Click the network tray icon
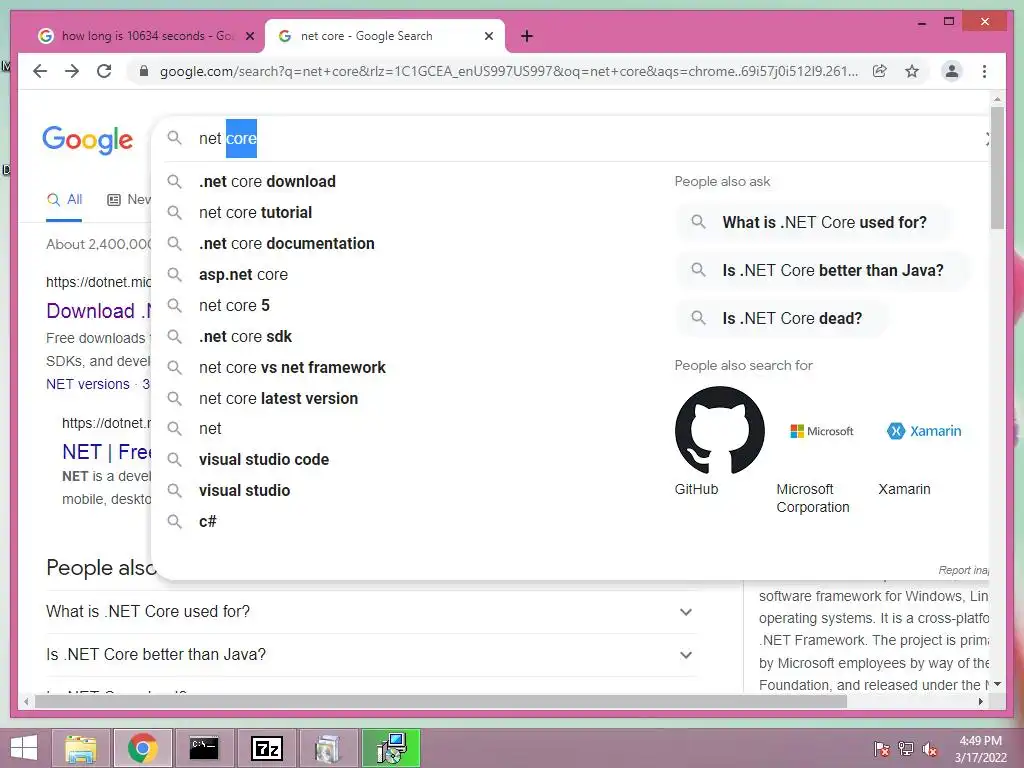The height and width of the screenshot is (768, 1024). point(906,748)
